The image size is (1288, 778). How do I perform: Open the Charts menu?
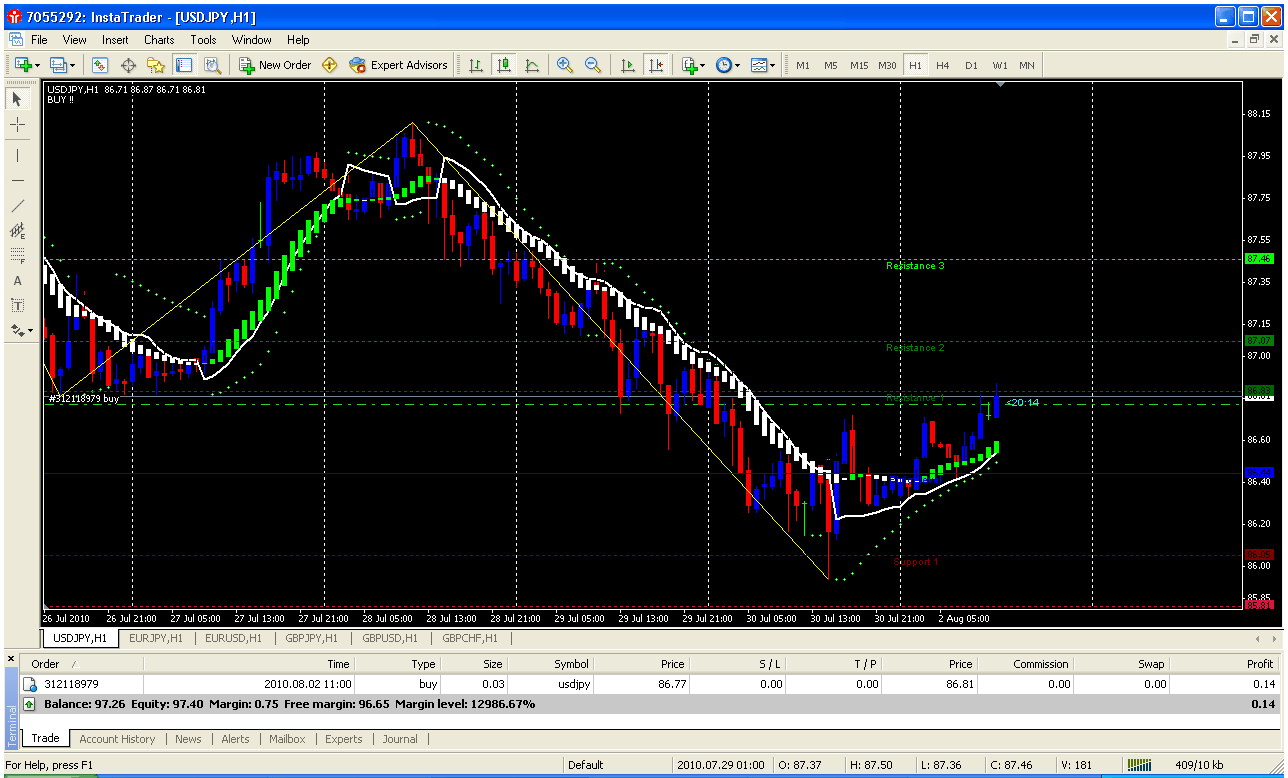[159, 40]
